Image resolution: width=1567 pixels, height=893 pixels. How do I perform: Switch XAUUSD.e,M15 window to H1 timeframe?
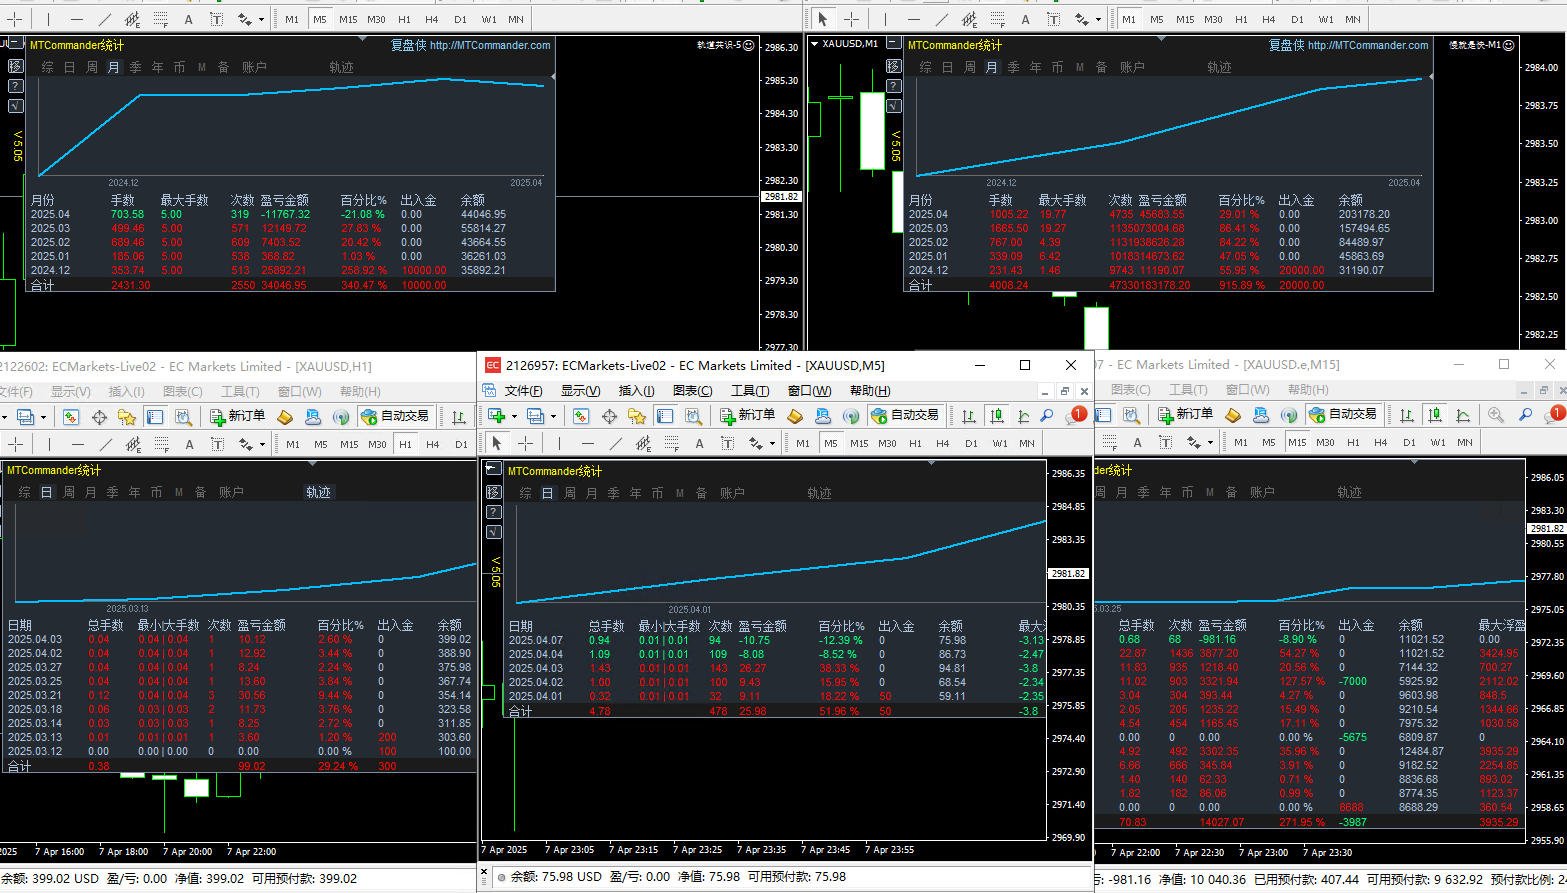[1353, 442]
